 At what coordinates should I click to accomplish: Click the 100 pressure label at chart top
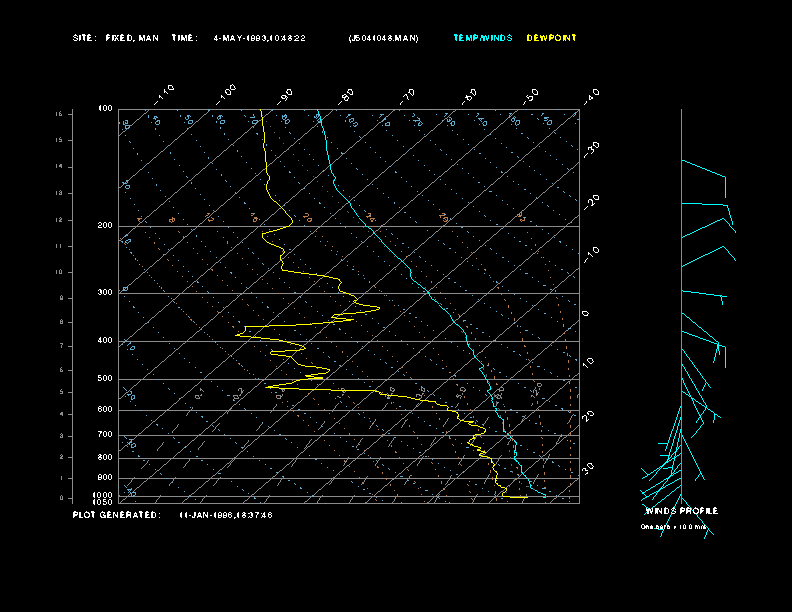[x=105, y=108]
